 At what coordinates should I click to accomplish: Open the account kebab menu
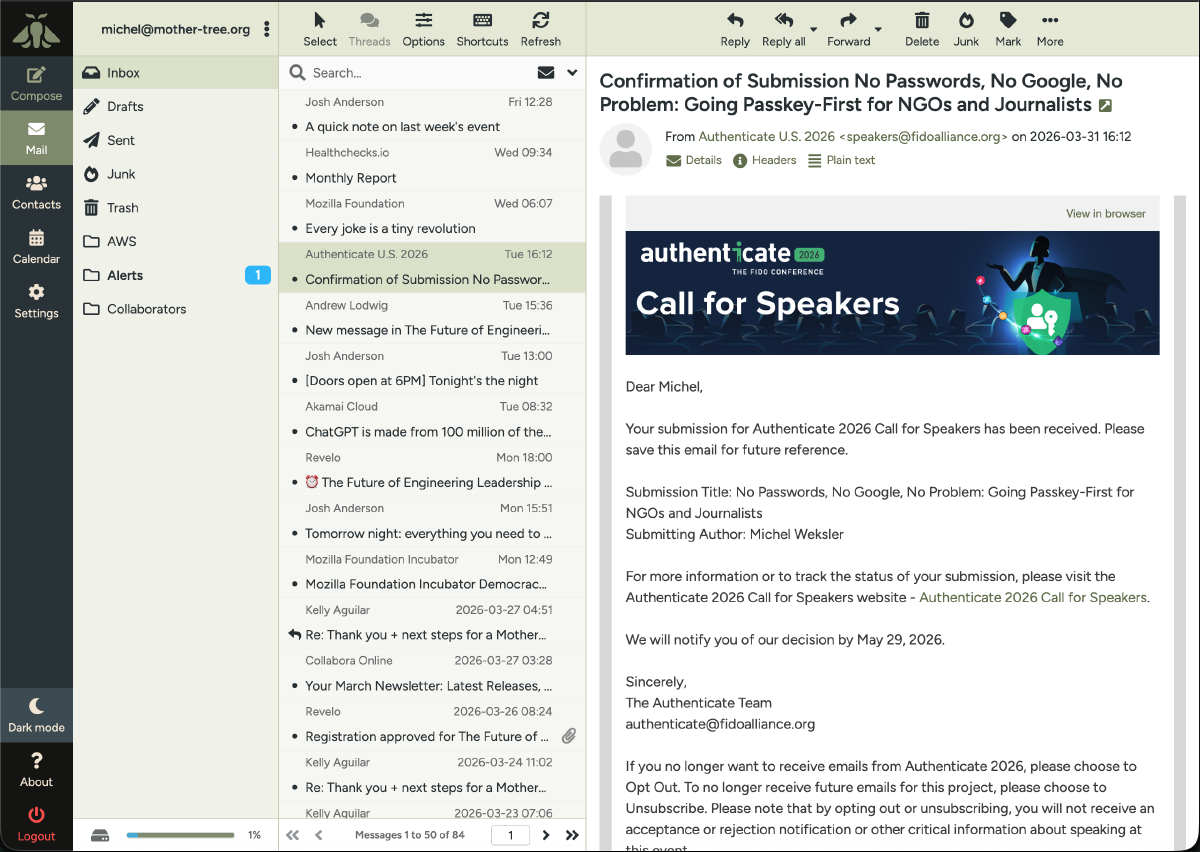tap(267, 29)
